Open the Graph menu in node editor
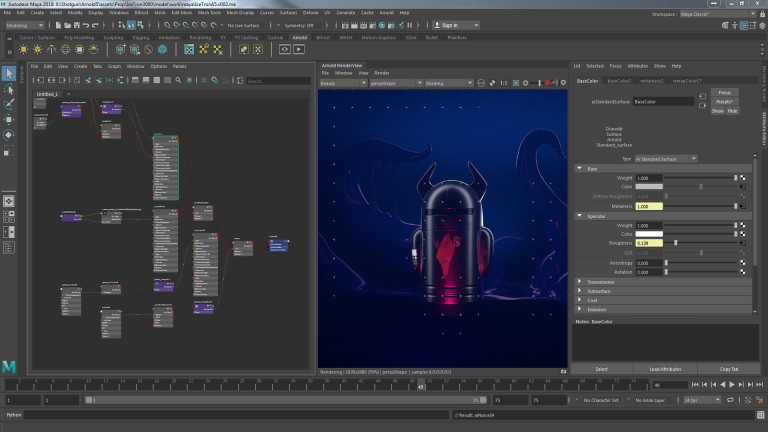 tap(114, 66)
